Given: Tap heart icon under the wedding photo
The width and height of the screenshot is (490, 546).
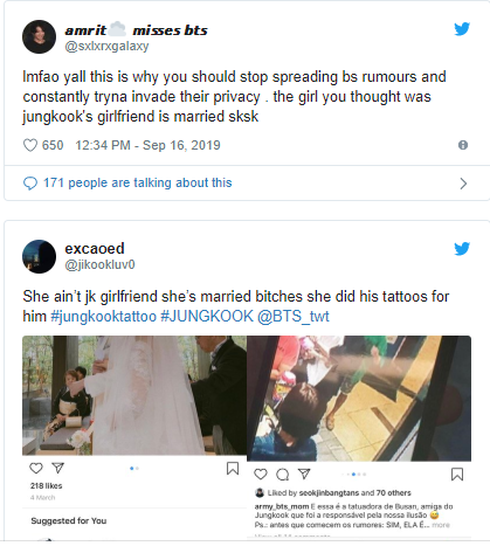Looking at the screenshot, I should pos(36,468).
